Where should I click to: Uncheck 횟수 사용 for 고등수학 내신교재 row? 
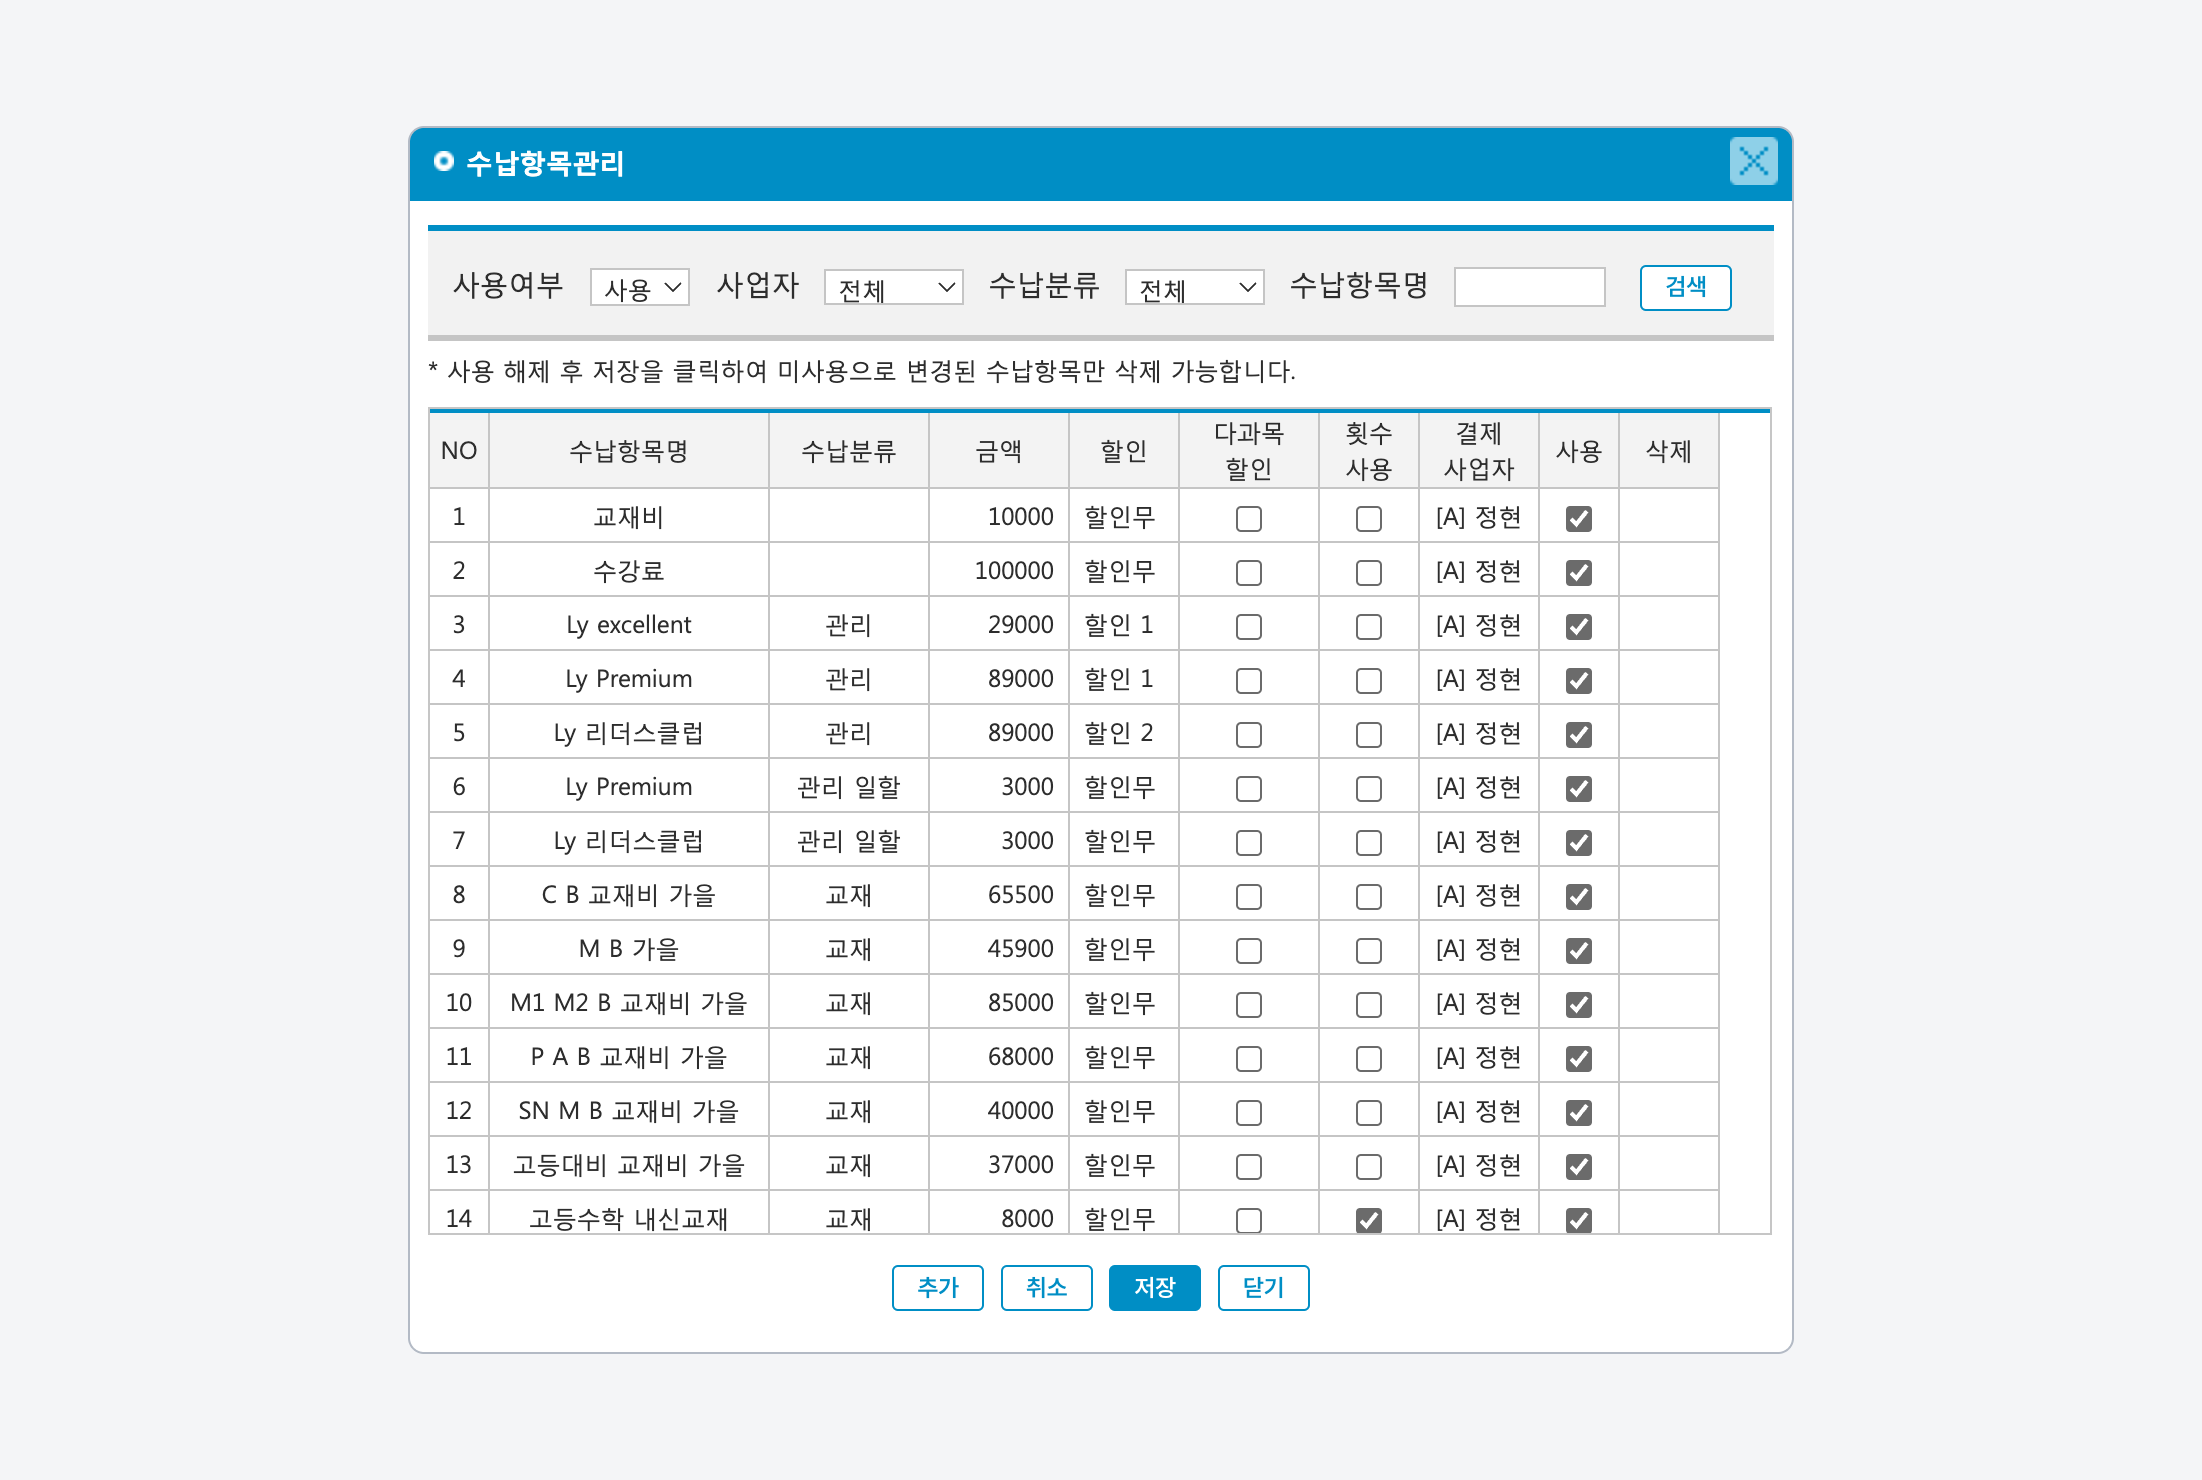tap(1368, 1219)
